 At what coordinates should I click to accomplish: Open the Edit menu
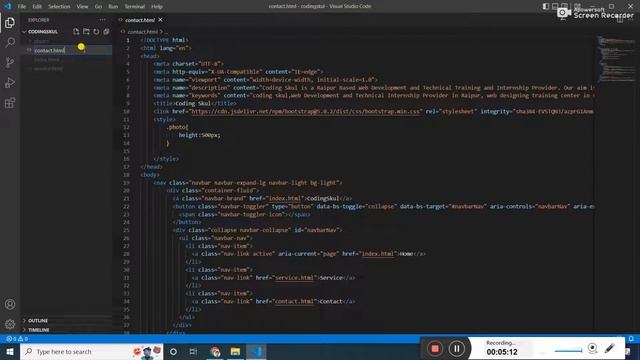point(37,7)
